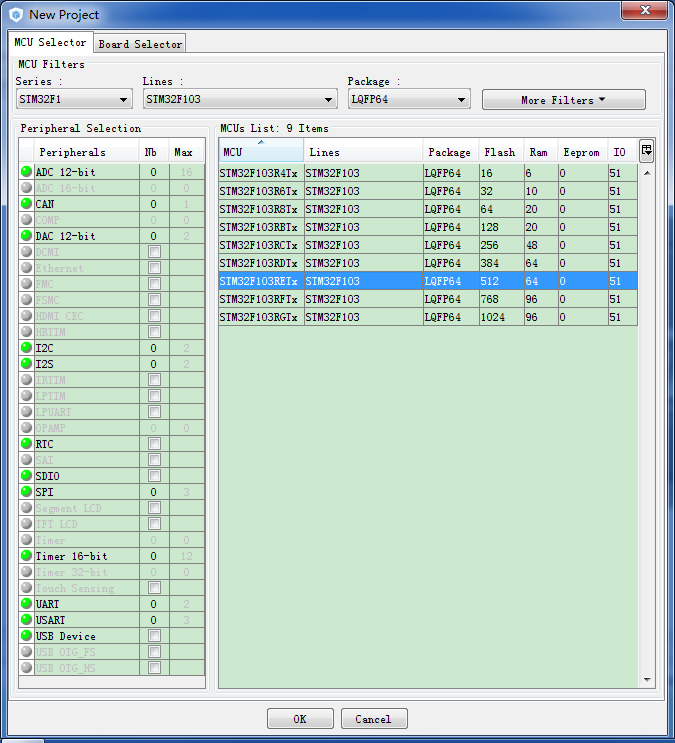Open the column chooser icon in MCUs list
The width and height of the screenshot is (675, 743).
coord(647,151)
